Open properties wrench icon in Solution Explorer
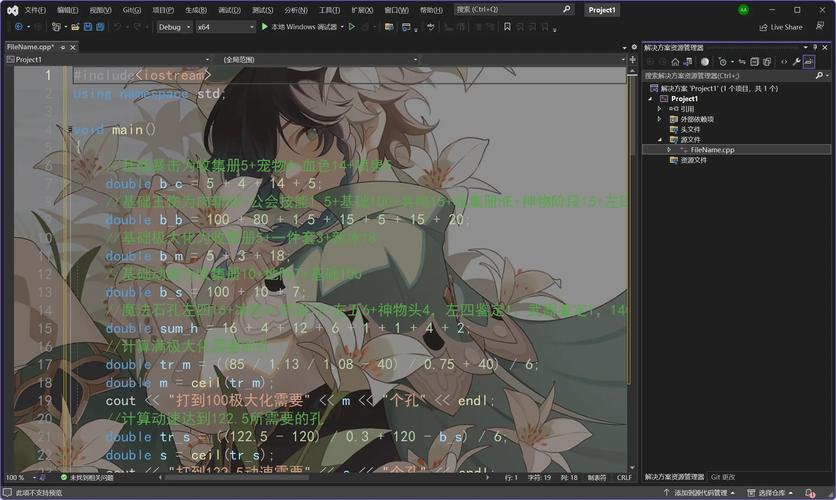This screenshot has width=836, height=500. tap(797, 62)
